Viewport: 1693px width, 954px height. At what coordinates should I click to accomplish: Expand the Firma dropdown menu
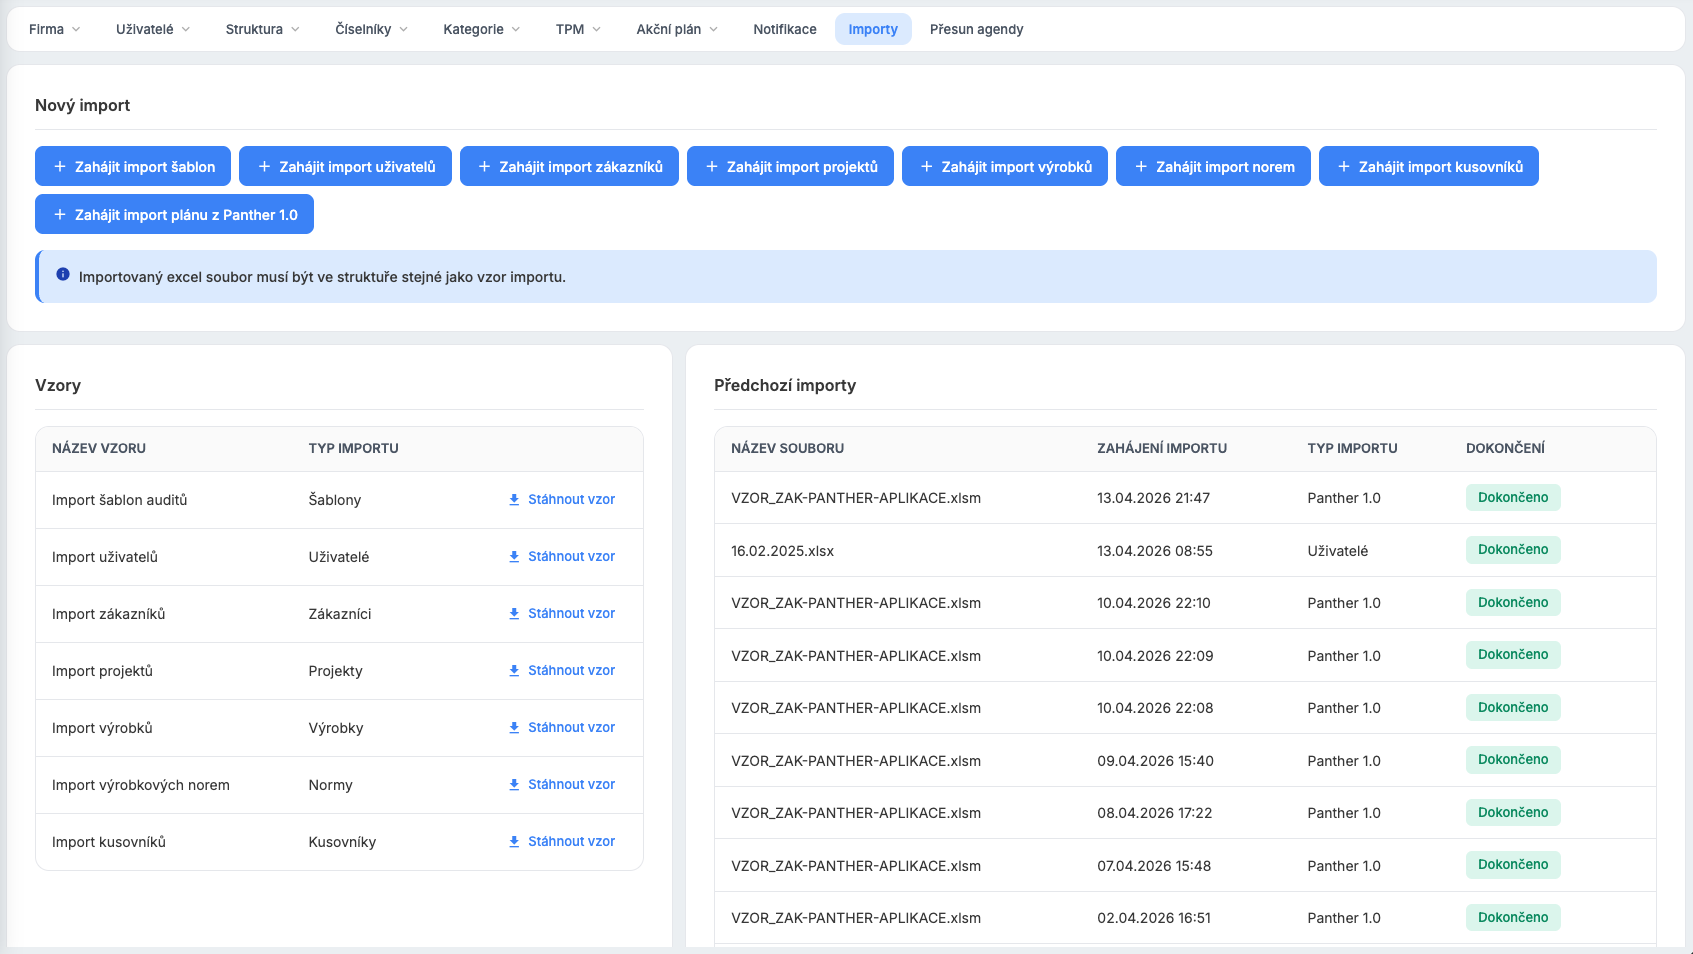(x=54, y=30)
